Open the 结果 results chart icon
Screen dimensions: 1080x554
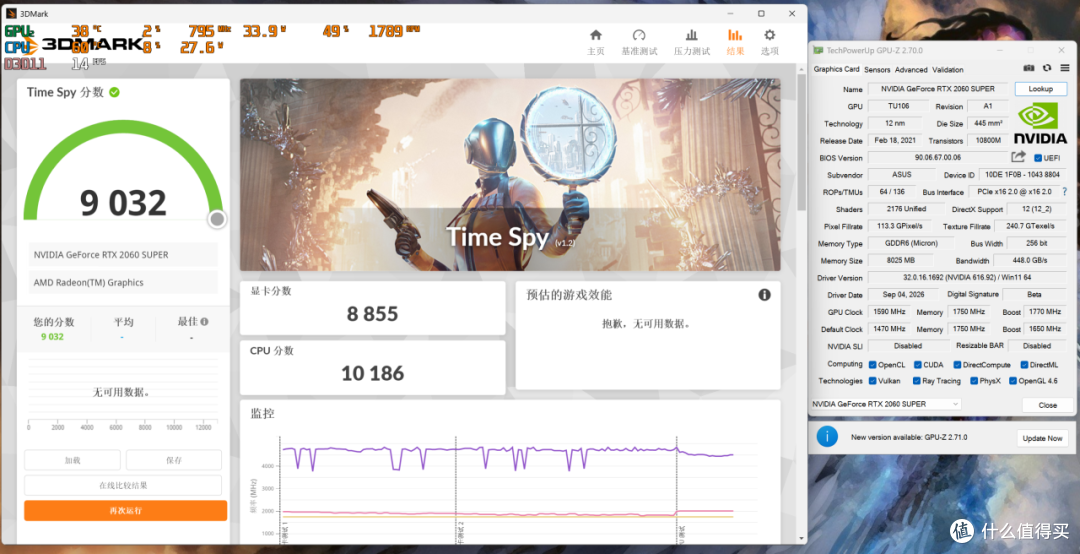point(735,35)
